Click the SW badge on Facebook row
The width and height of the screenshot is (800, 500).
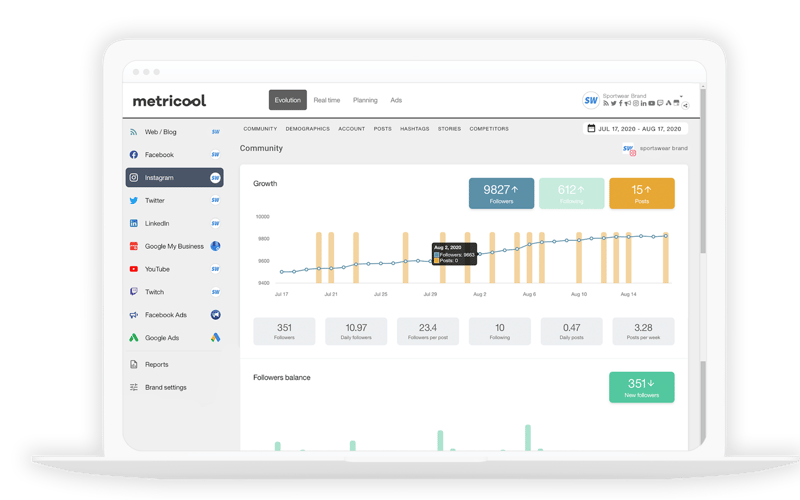click(215, 155)
